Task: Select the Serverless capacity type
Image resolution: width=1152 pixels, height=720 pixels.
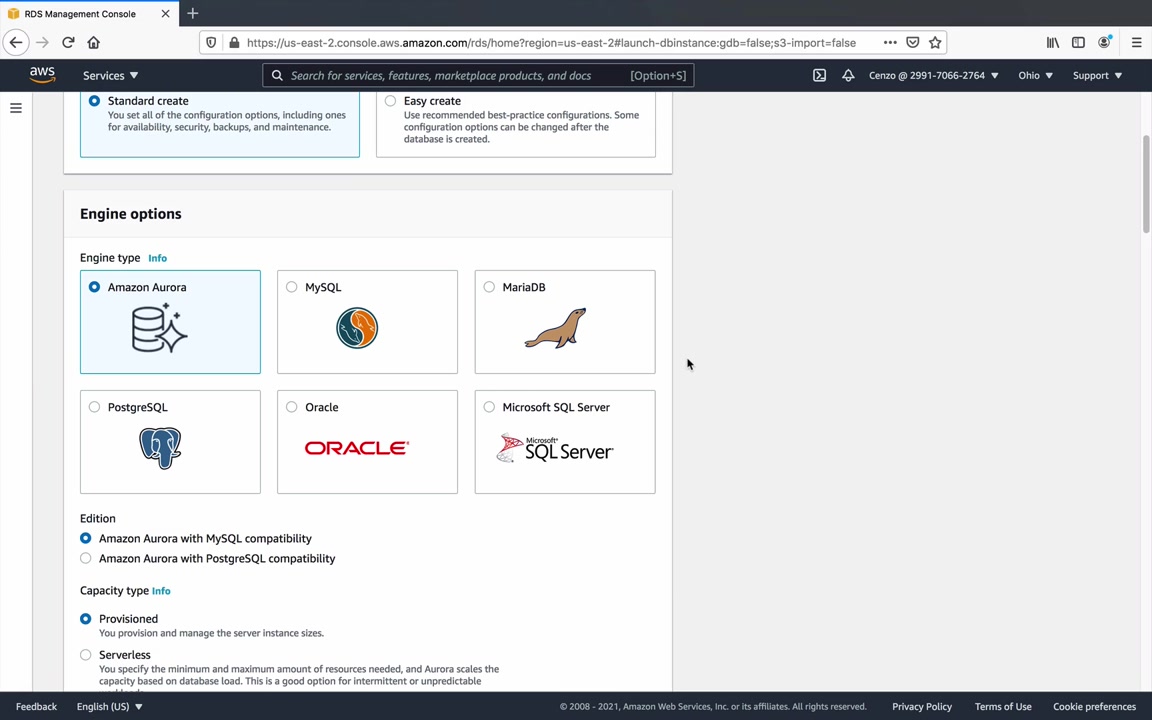Action: pos(86,655)
